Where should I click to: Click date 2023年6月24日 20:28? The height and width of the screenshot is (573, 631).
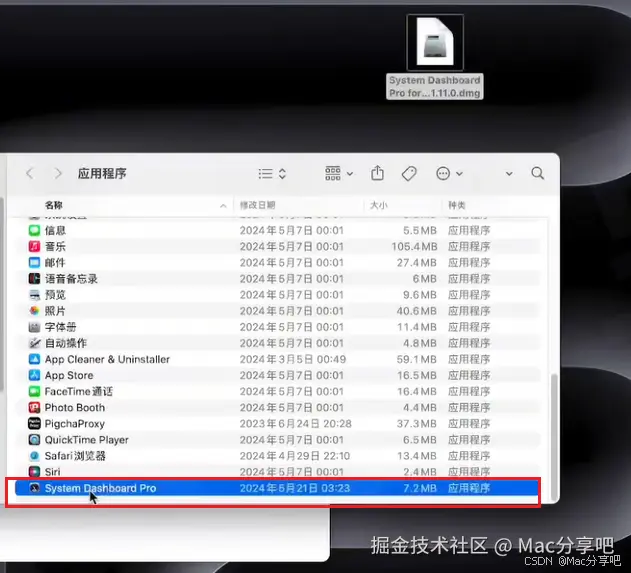point(295,423)
